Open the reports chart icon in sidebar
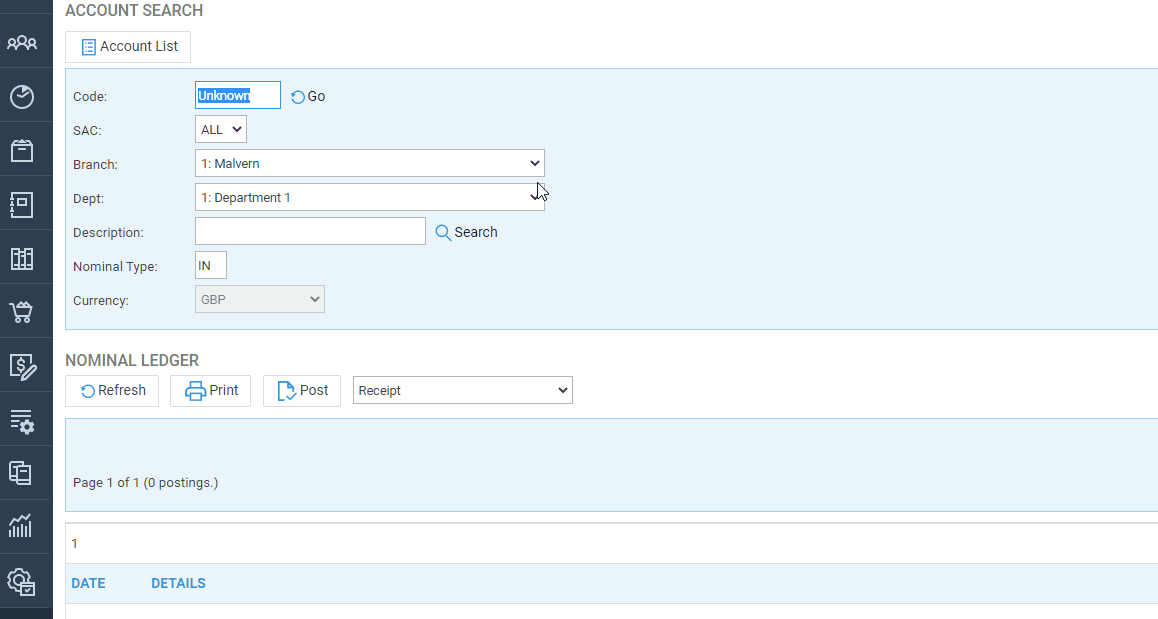 coord(21,526)
